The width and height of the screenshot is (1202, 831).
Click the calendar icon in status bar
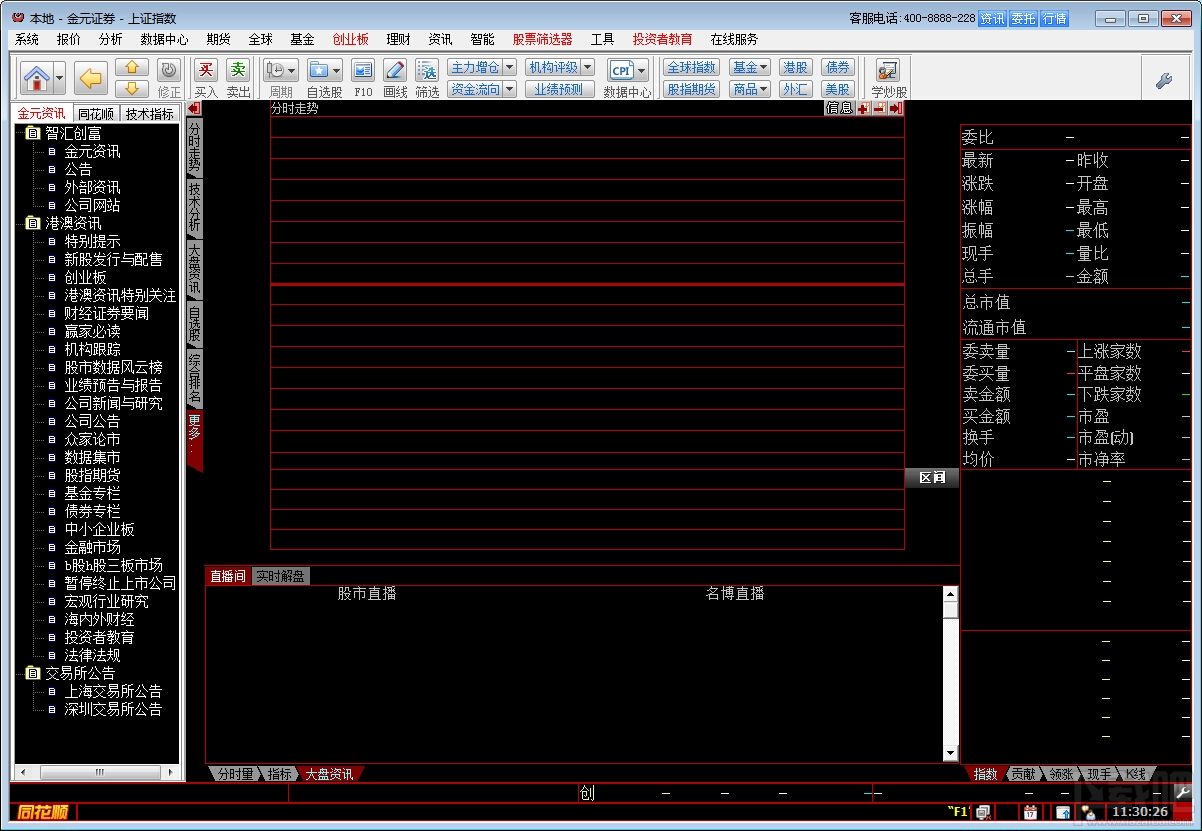[1030, 812]
